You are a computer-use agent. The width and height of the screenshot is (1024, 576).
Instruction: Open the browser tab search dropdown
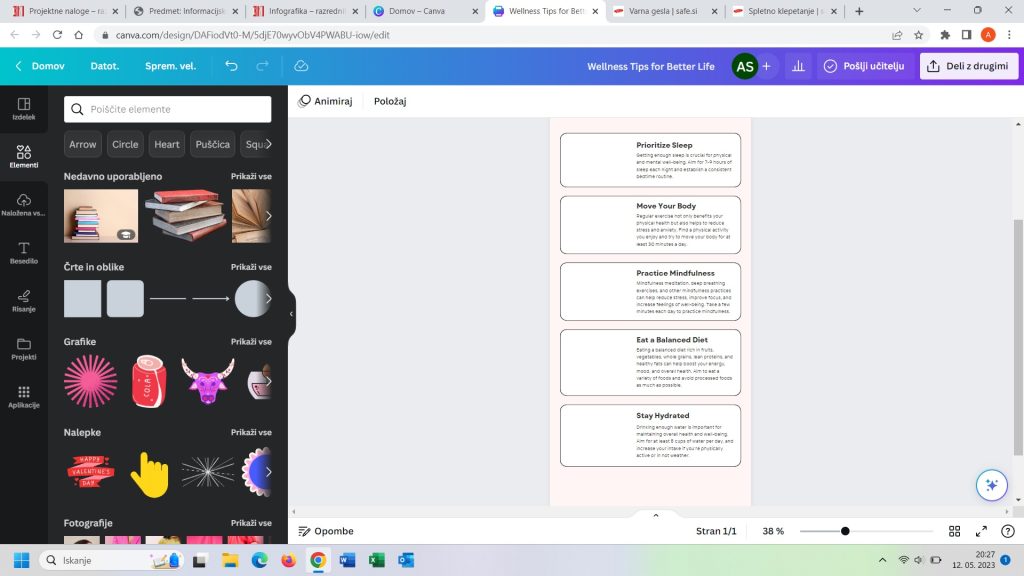pyautogui.click(x=916, y=10)
